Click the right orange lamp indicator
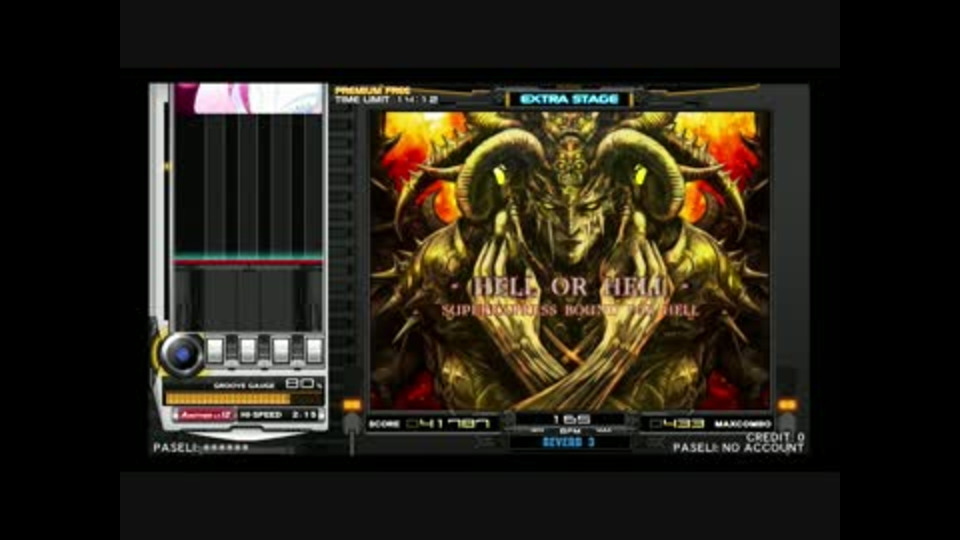This screenshot has width=960, height=540. (x=787, y=405)
